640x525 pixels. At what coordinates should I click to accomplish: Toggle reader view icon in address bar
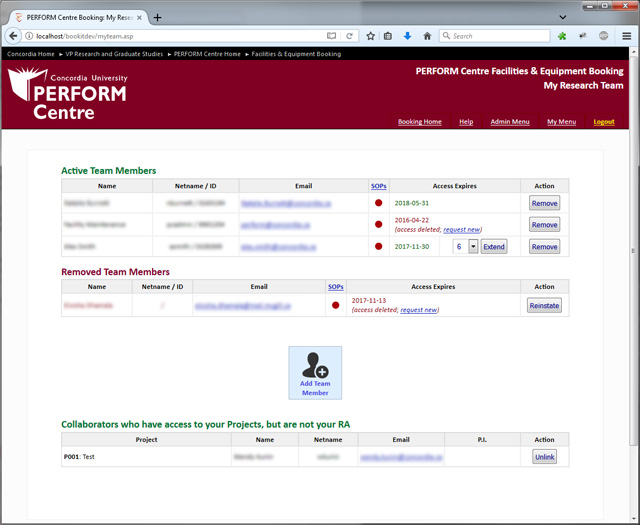(331, 36)
